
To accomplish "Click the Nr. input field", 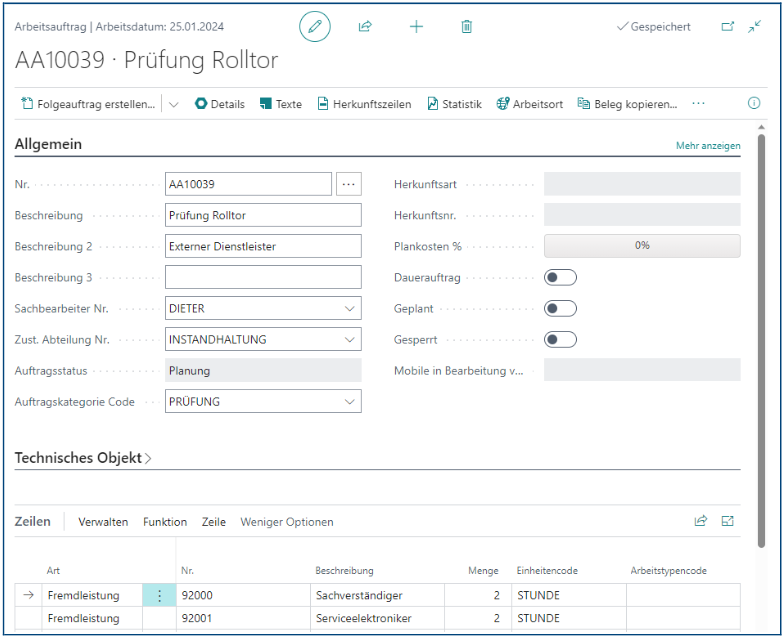I will pyautogui.click(x=248, y=184).
